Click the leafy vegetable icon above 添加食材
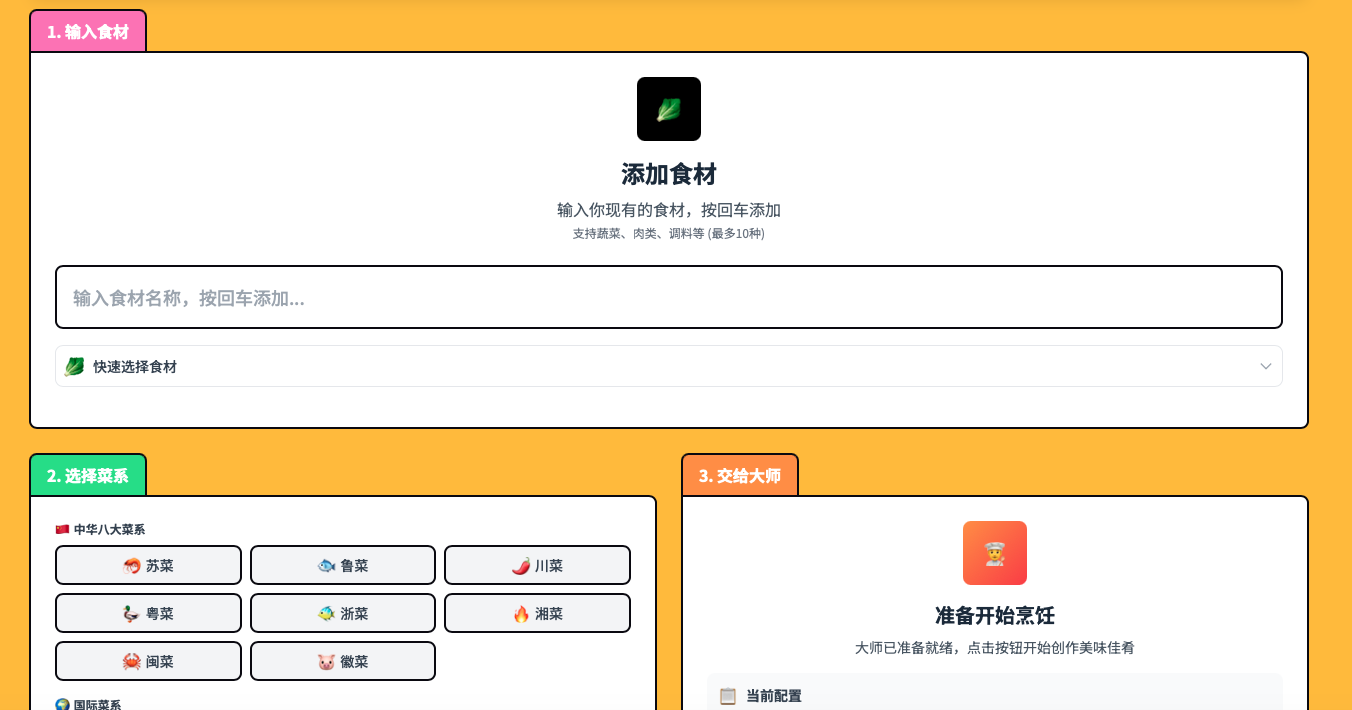Image resolution: width=1352 pixels, height=710 pixels. [x=668, y=109]
